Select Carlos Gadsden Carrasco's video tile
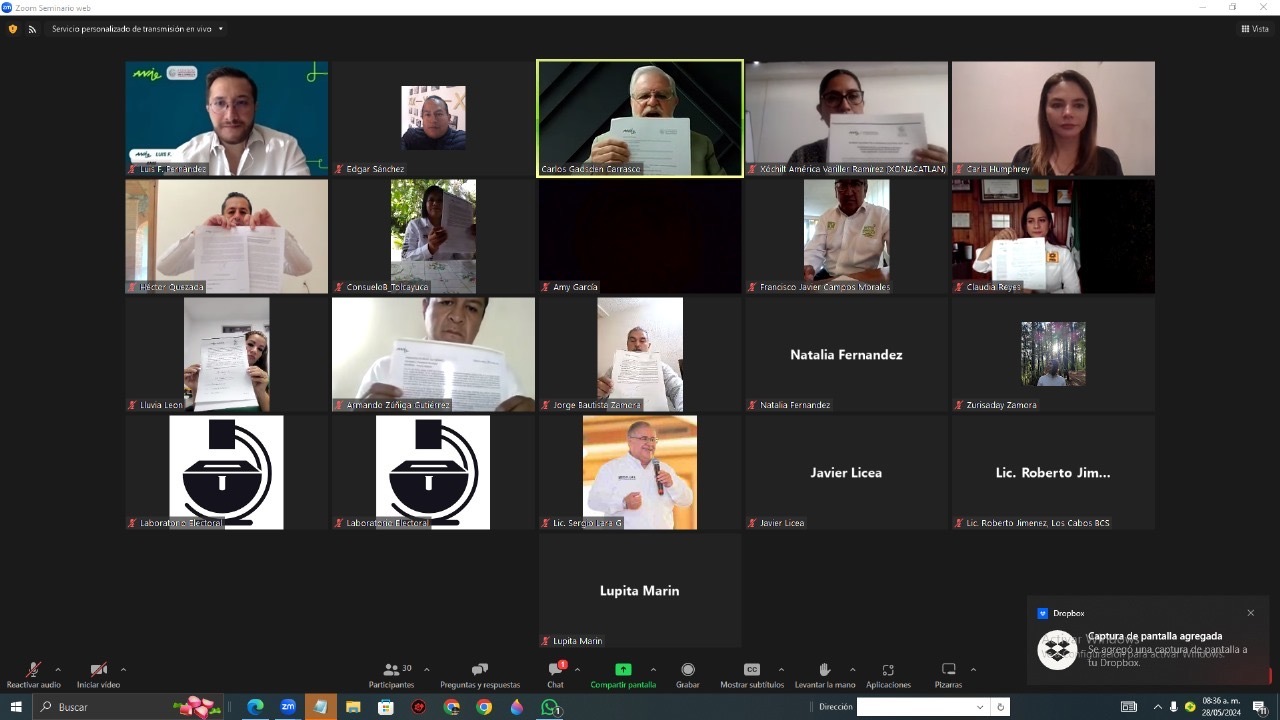Viewport: 1280px width, 720px height. tap(640, 118)
